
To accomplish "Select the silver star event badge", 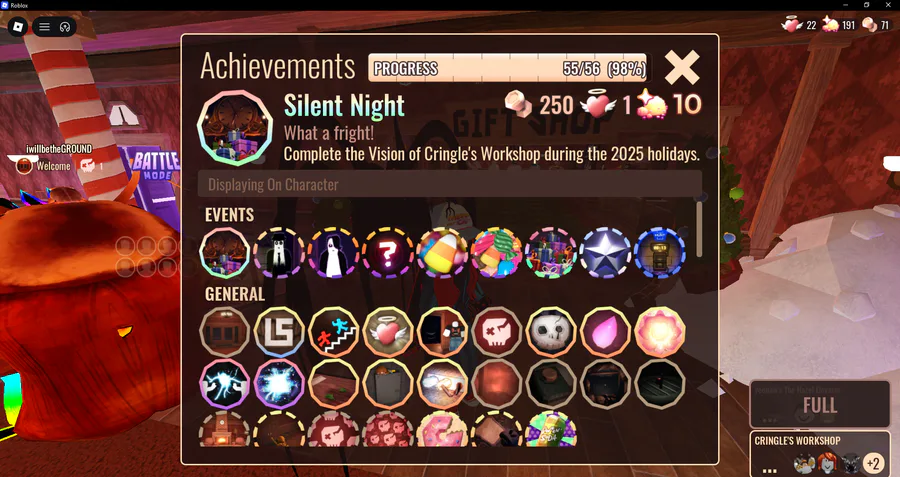I will point(605,253).
